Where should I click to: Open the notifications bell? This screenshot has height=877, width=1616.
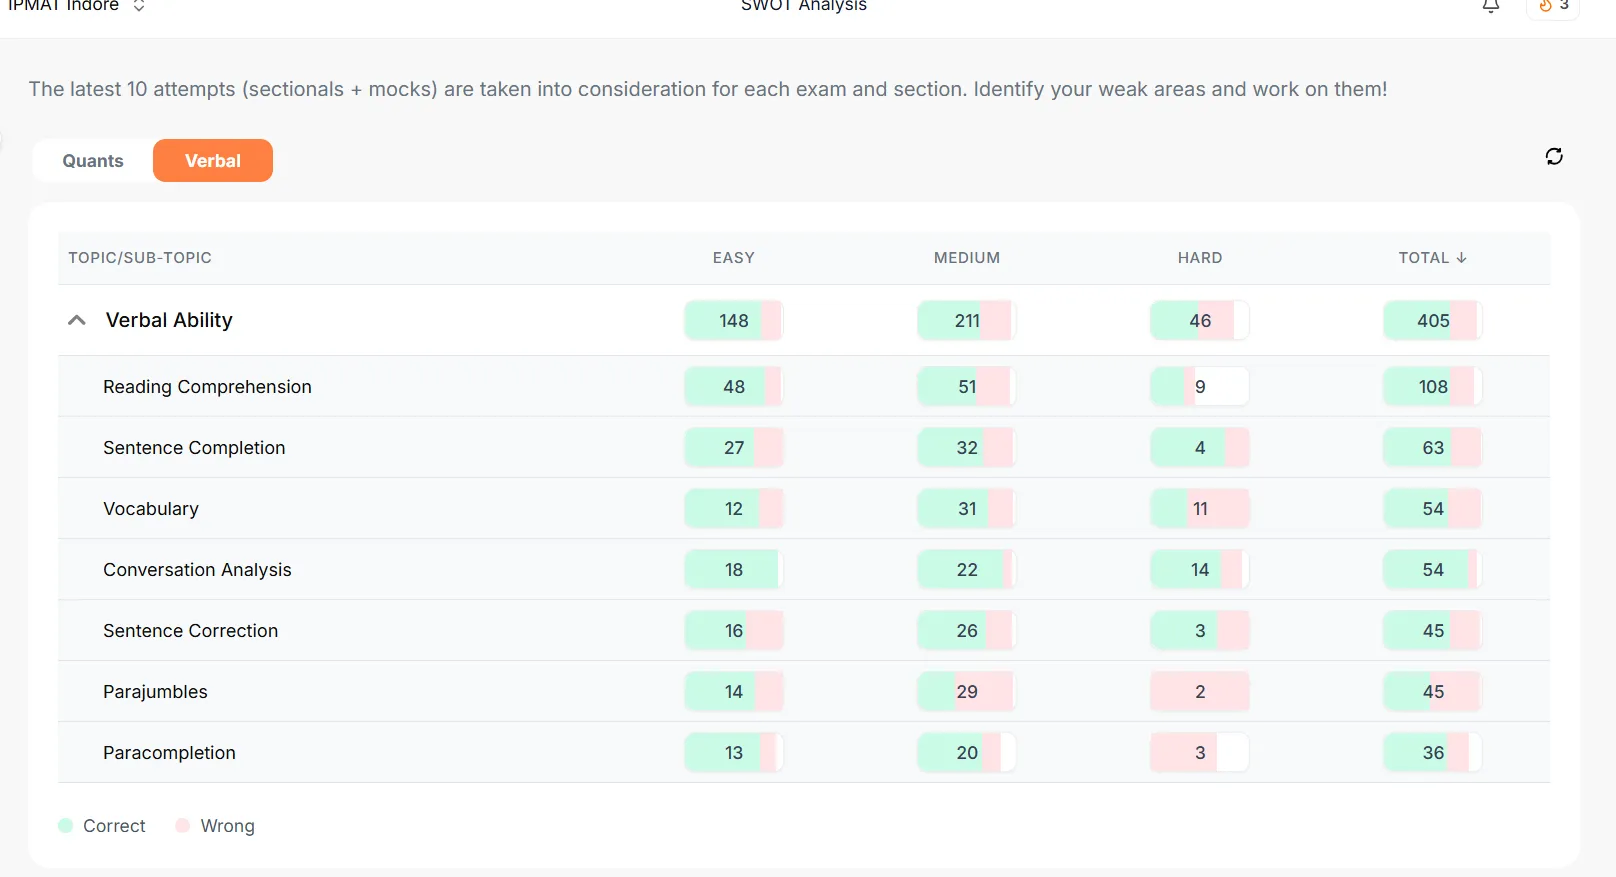point(1490,6)
